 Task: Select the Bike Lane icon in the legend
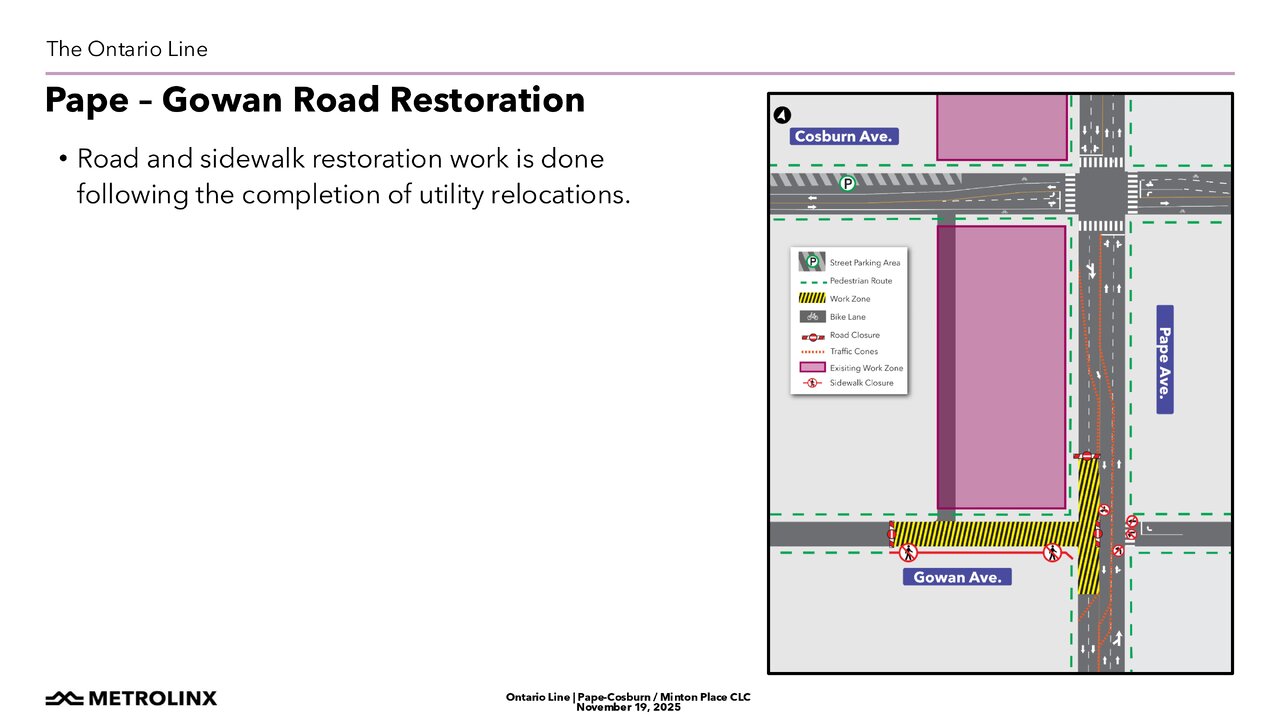pos(812,317)
